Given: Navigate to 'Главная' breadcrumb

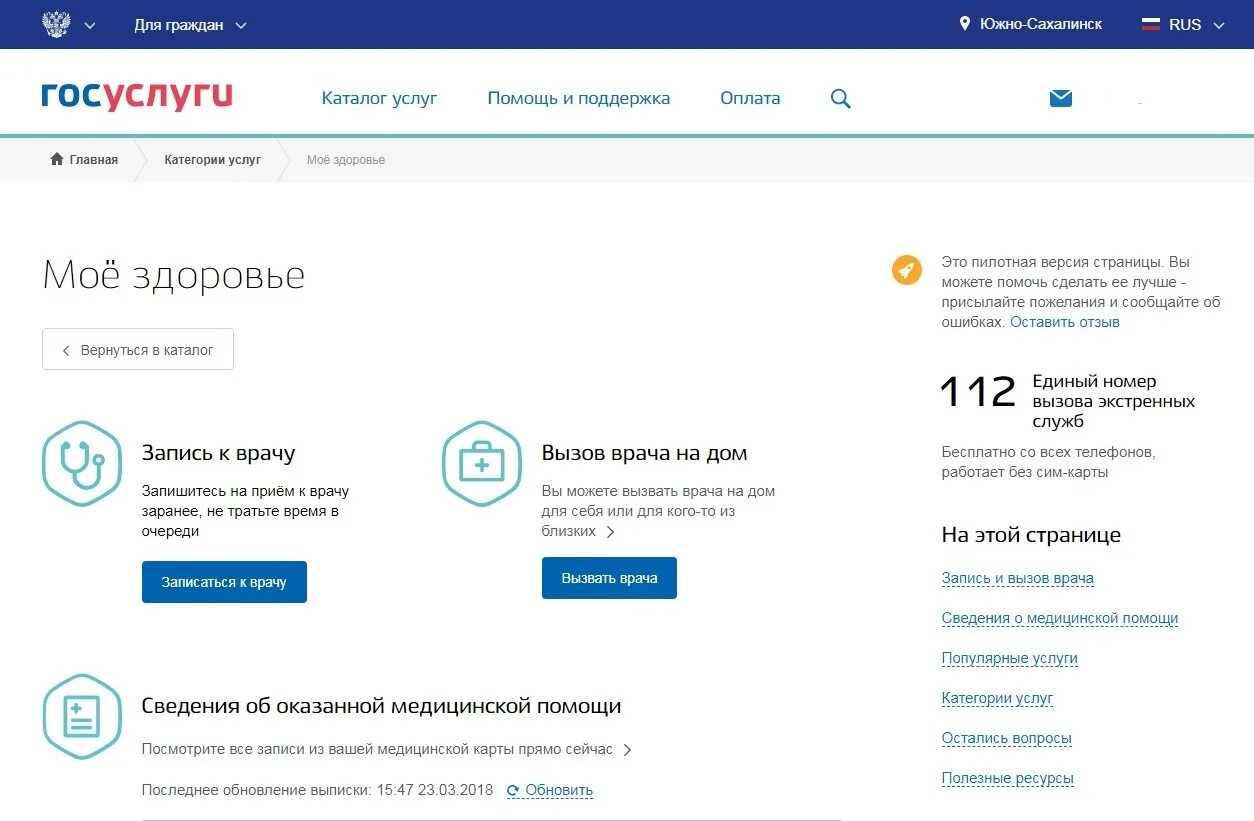Looking at the screenshot, I should (x=94, y=160).
